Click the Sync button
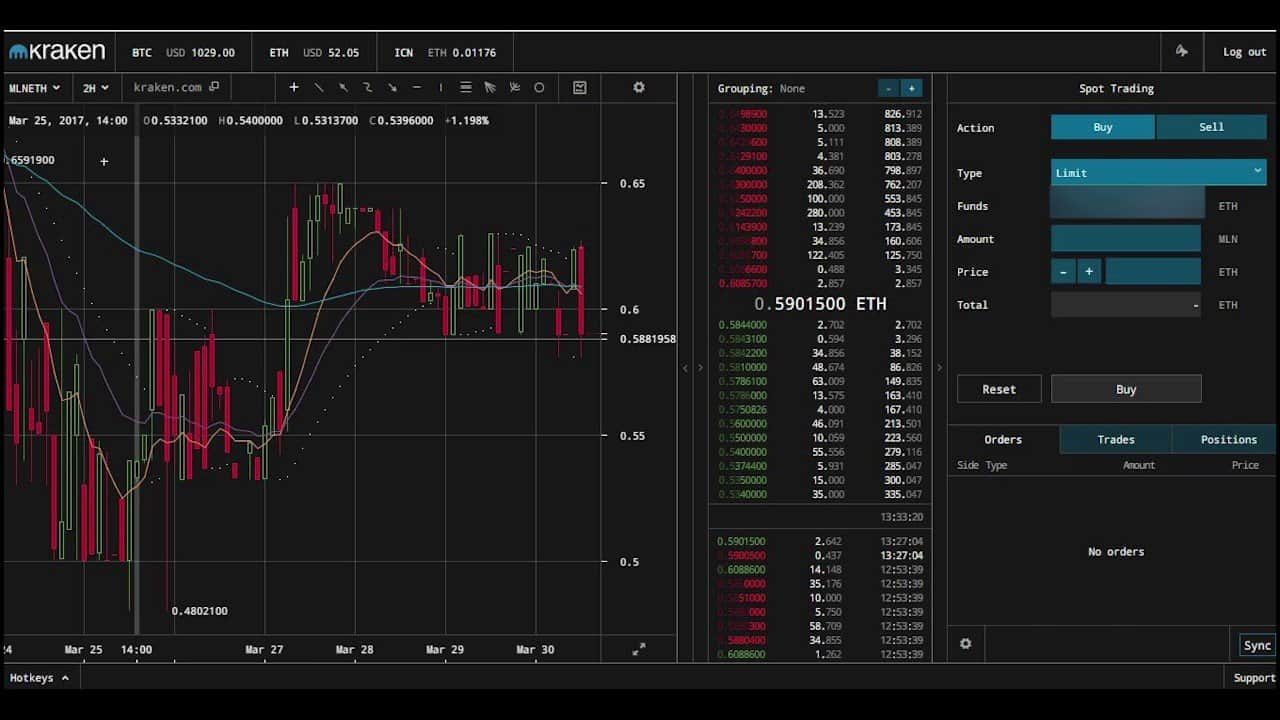 pos(1257,645)
